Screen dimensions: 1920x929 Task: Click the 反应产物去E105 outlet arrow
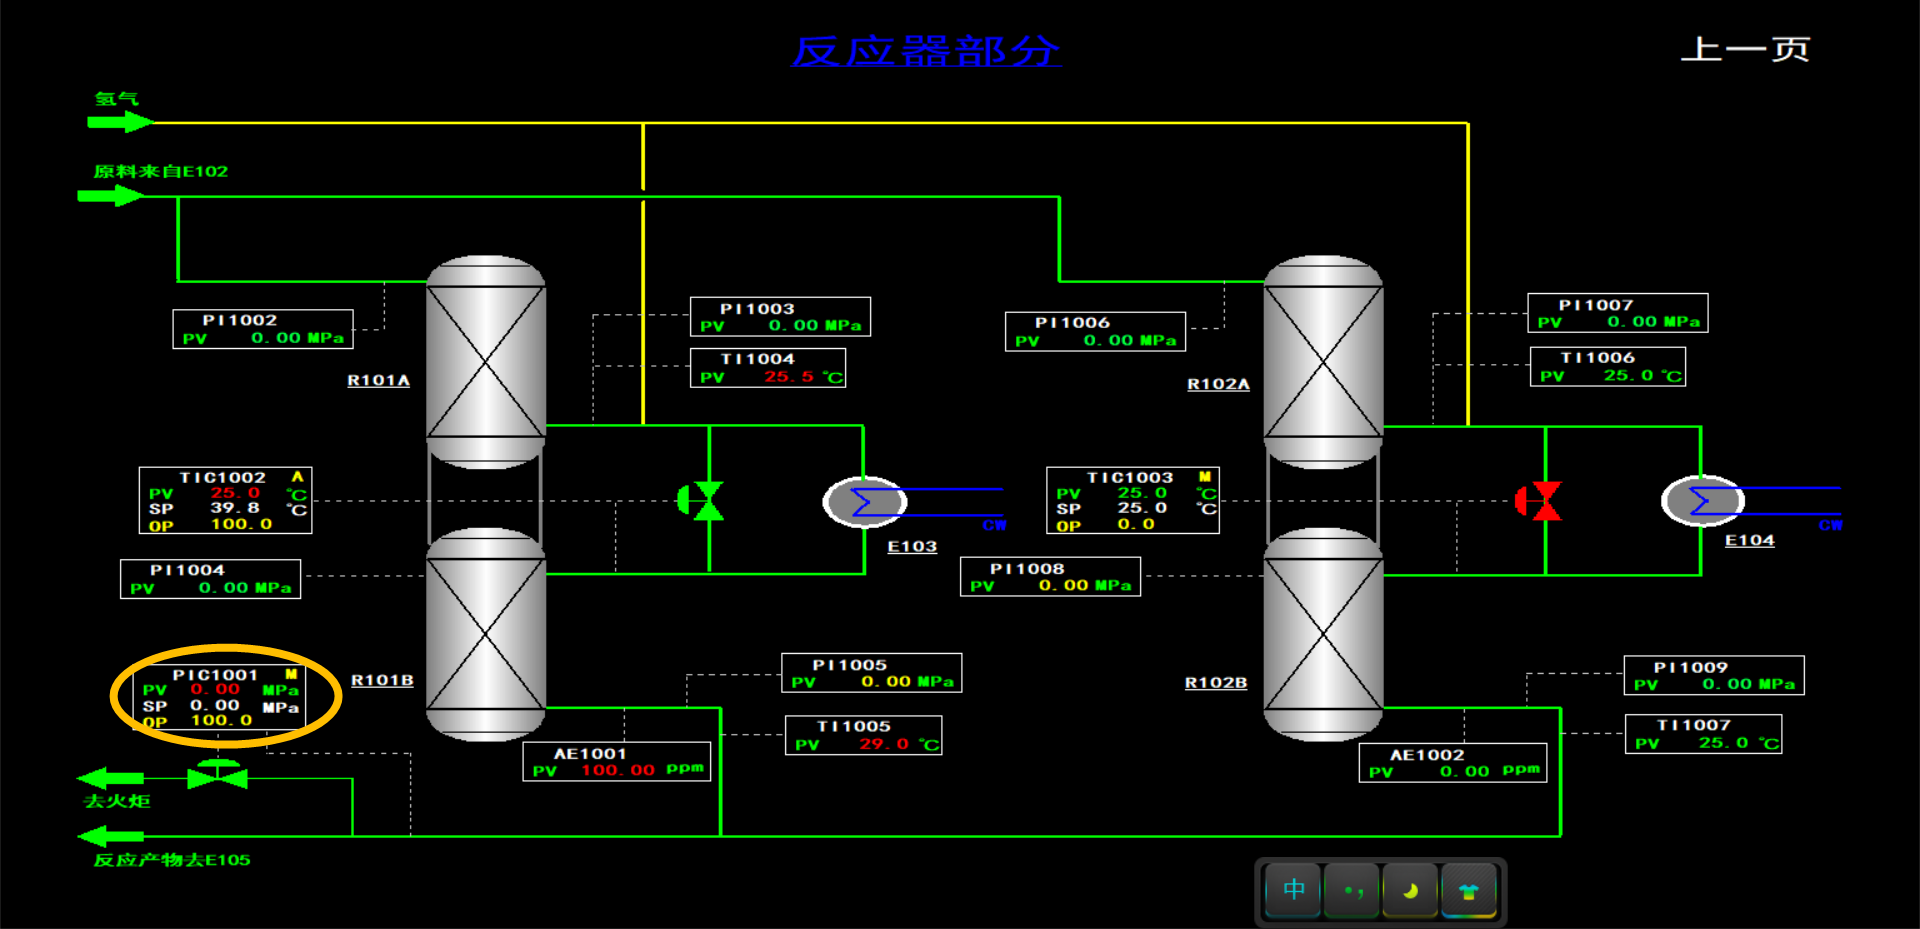[x=110, y=836]
